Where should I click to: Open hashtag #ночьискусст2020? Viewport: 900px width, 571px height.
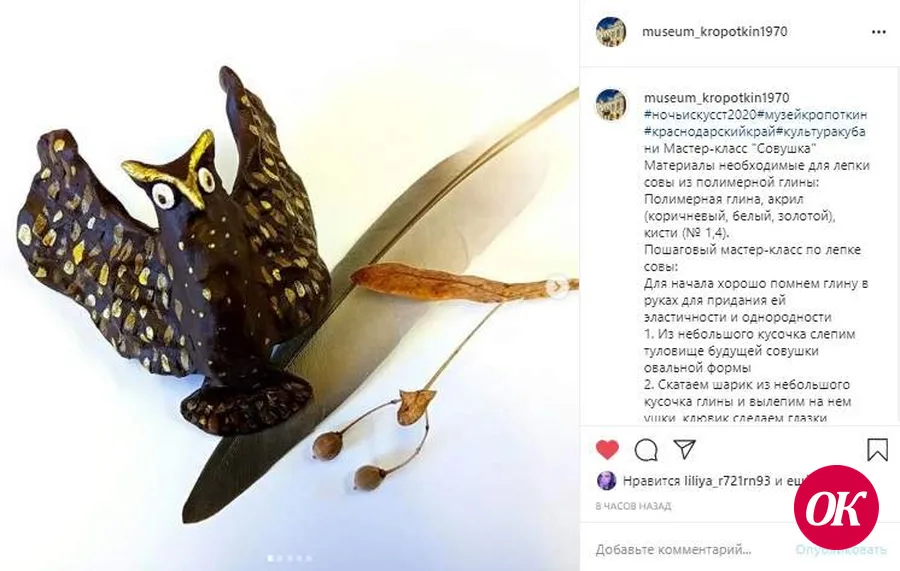700,115
